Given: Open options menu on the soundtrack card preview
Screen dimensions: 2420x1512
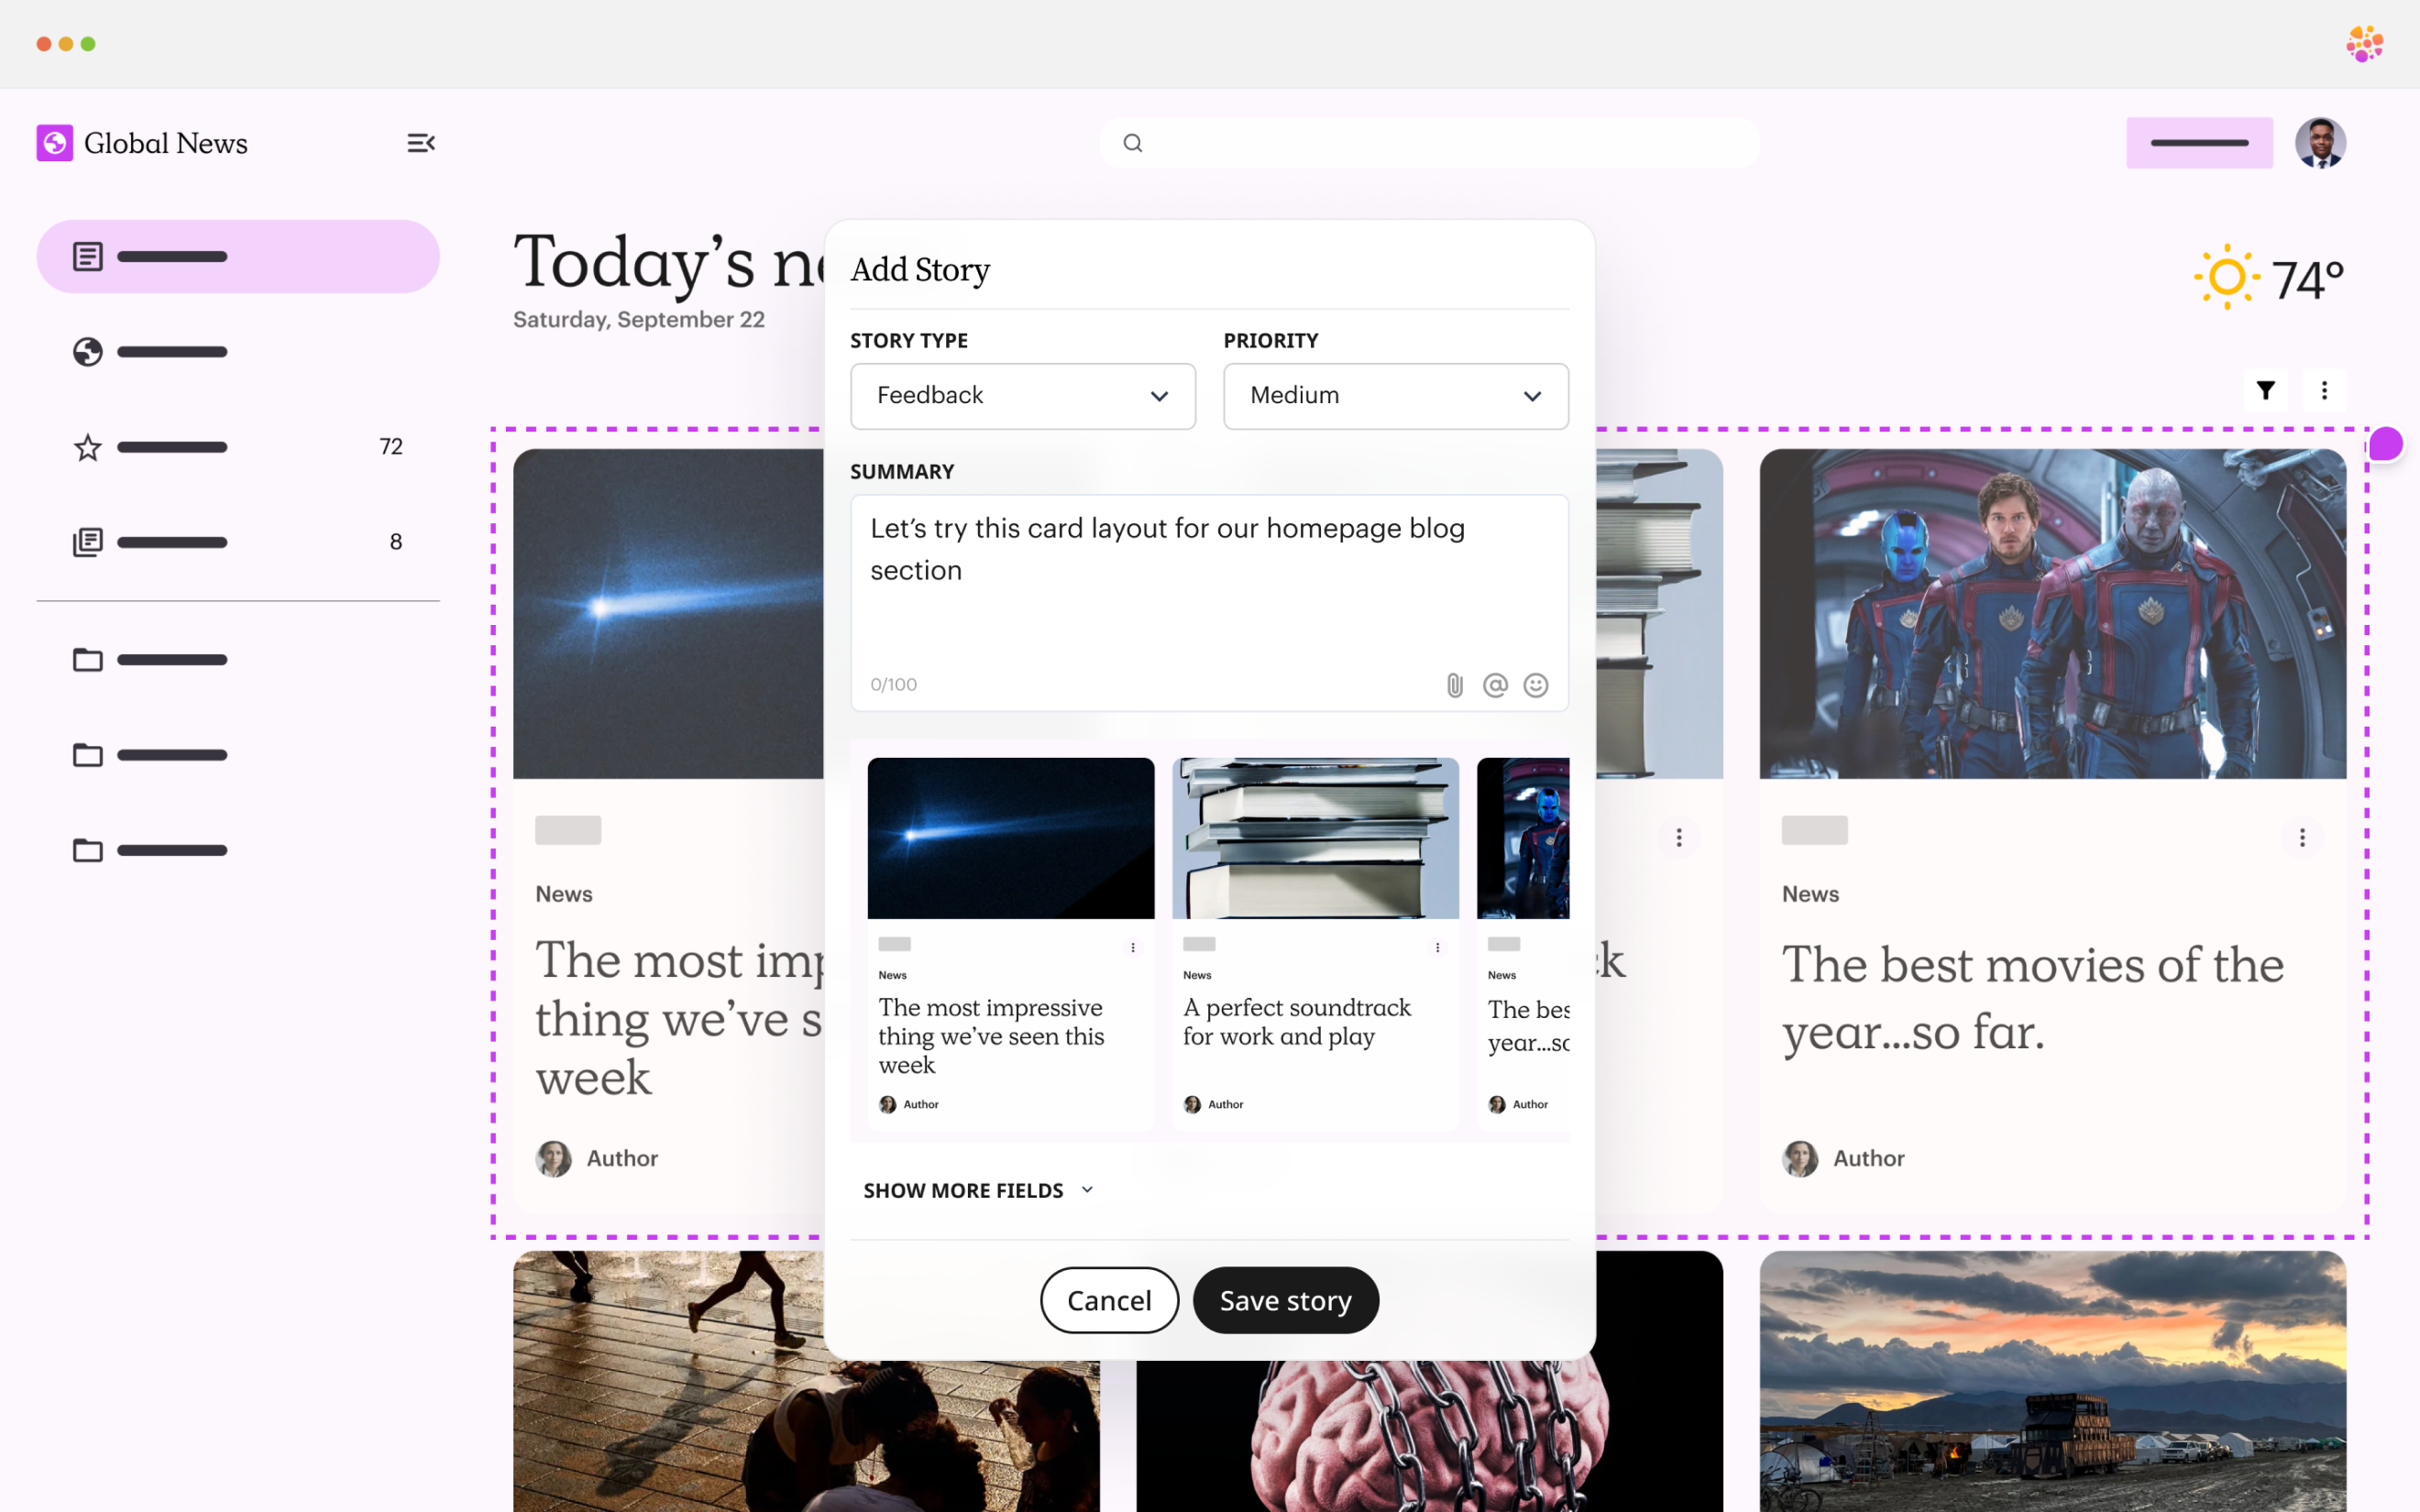Looking at the screenshot, I should click(x=1438, y=946).
